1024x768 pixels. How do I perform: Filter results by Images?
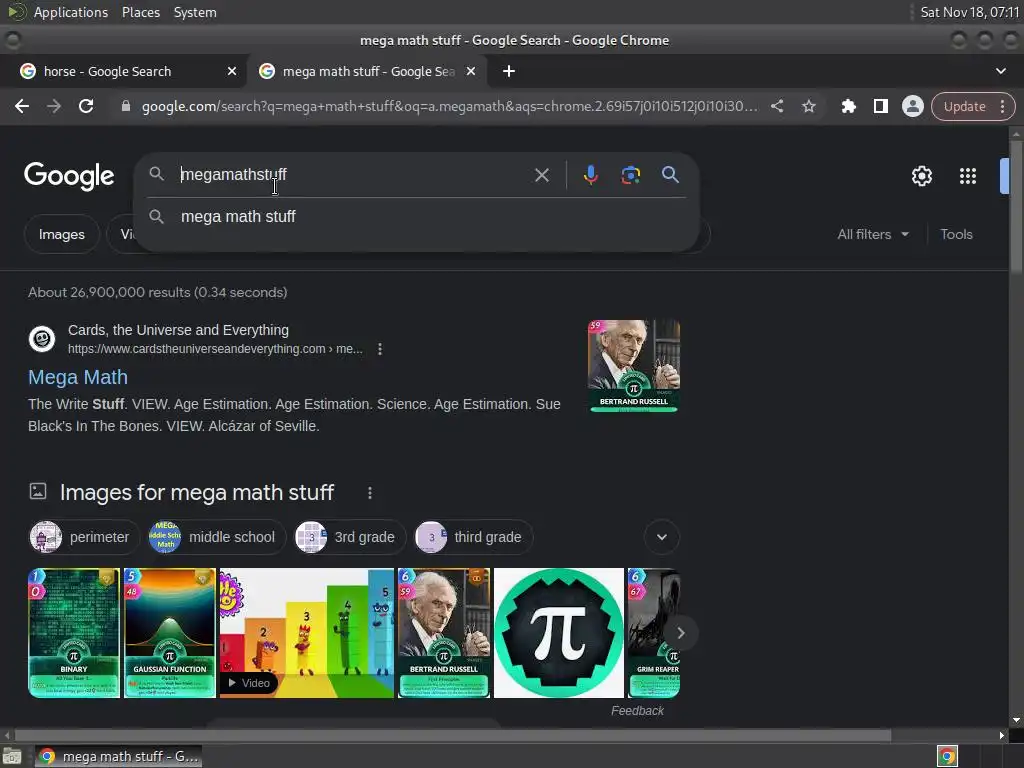coord(61,234)
